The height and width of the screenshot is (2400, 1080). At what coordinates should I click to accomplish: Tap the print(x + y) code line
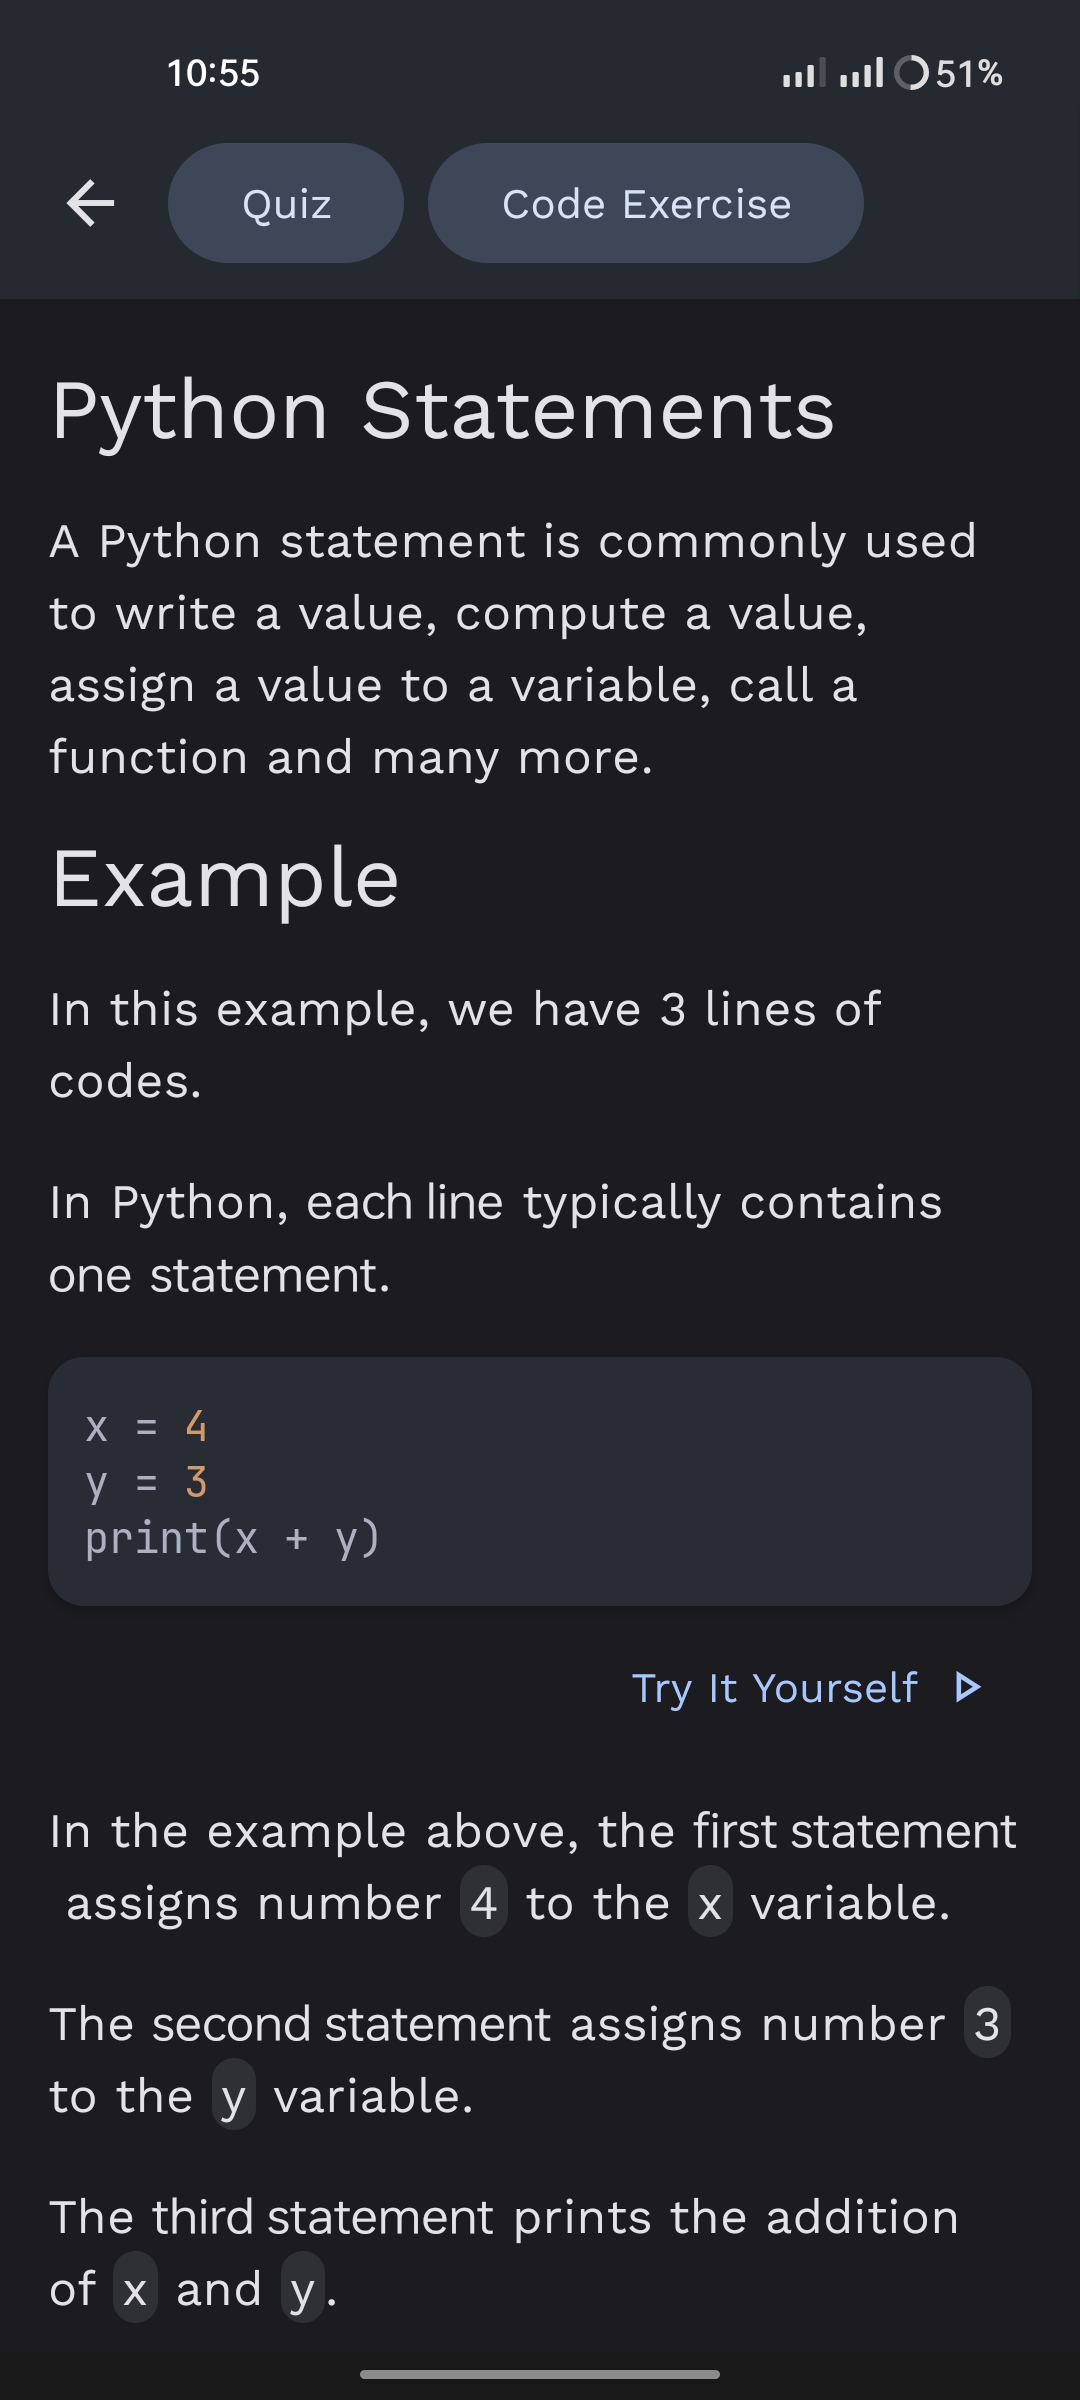click(232, 1538)
